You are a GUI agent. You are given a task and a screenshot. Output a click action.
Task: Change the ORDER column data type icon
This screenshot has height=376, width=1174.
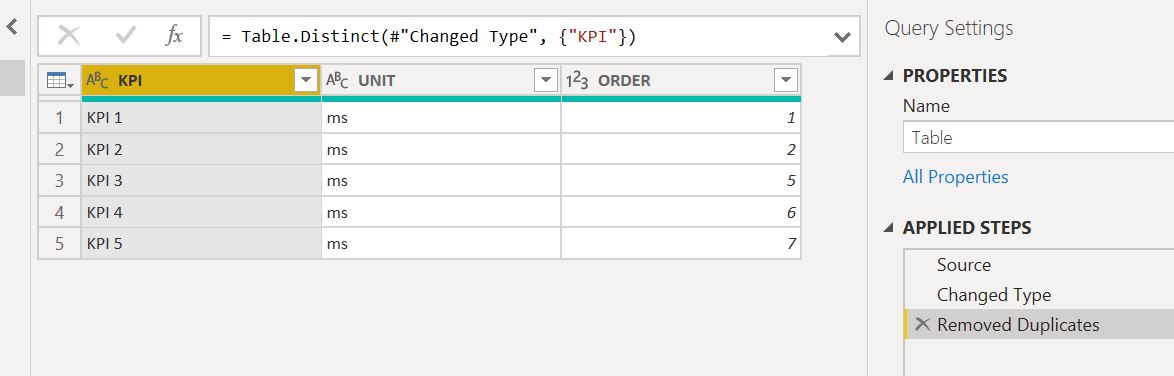click(577, 80)
